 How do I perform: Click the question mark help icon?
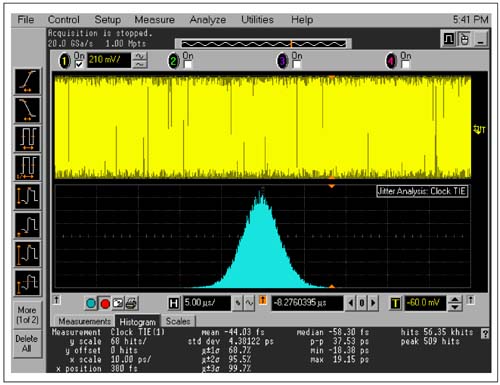tap(485, 334)
